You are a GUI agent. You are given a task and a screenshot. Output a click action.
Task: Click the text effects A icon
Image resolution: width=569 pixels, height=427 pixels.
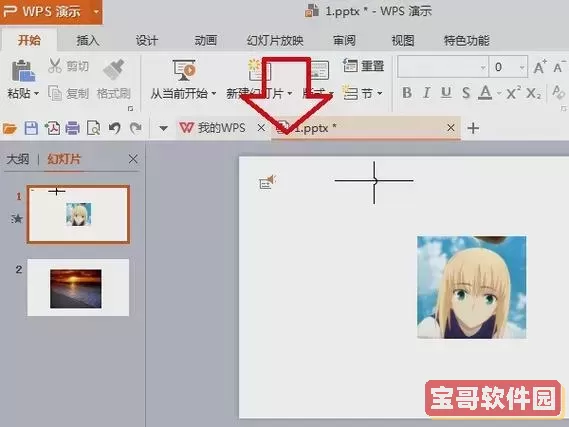(558, 93)
